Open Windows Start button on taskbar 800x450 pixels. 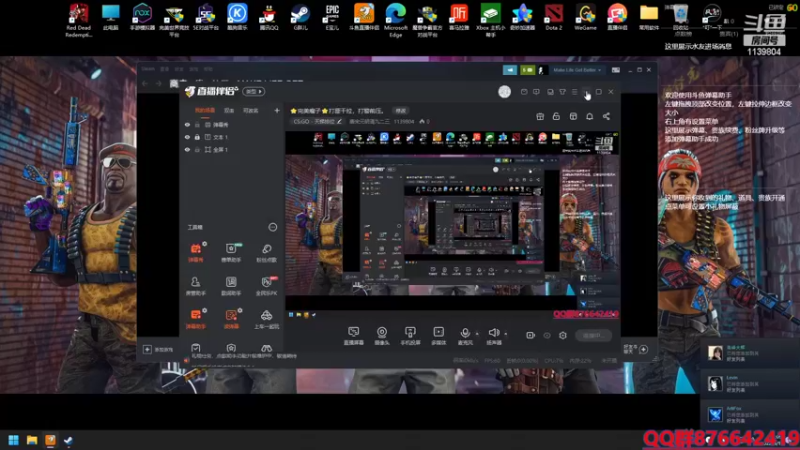(x=14, y=440)
